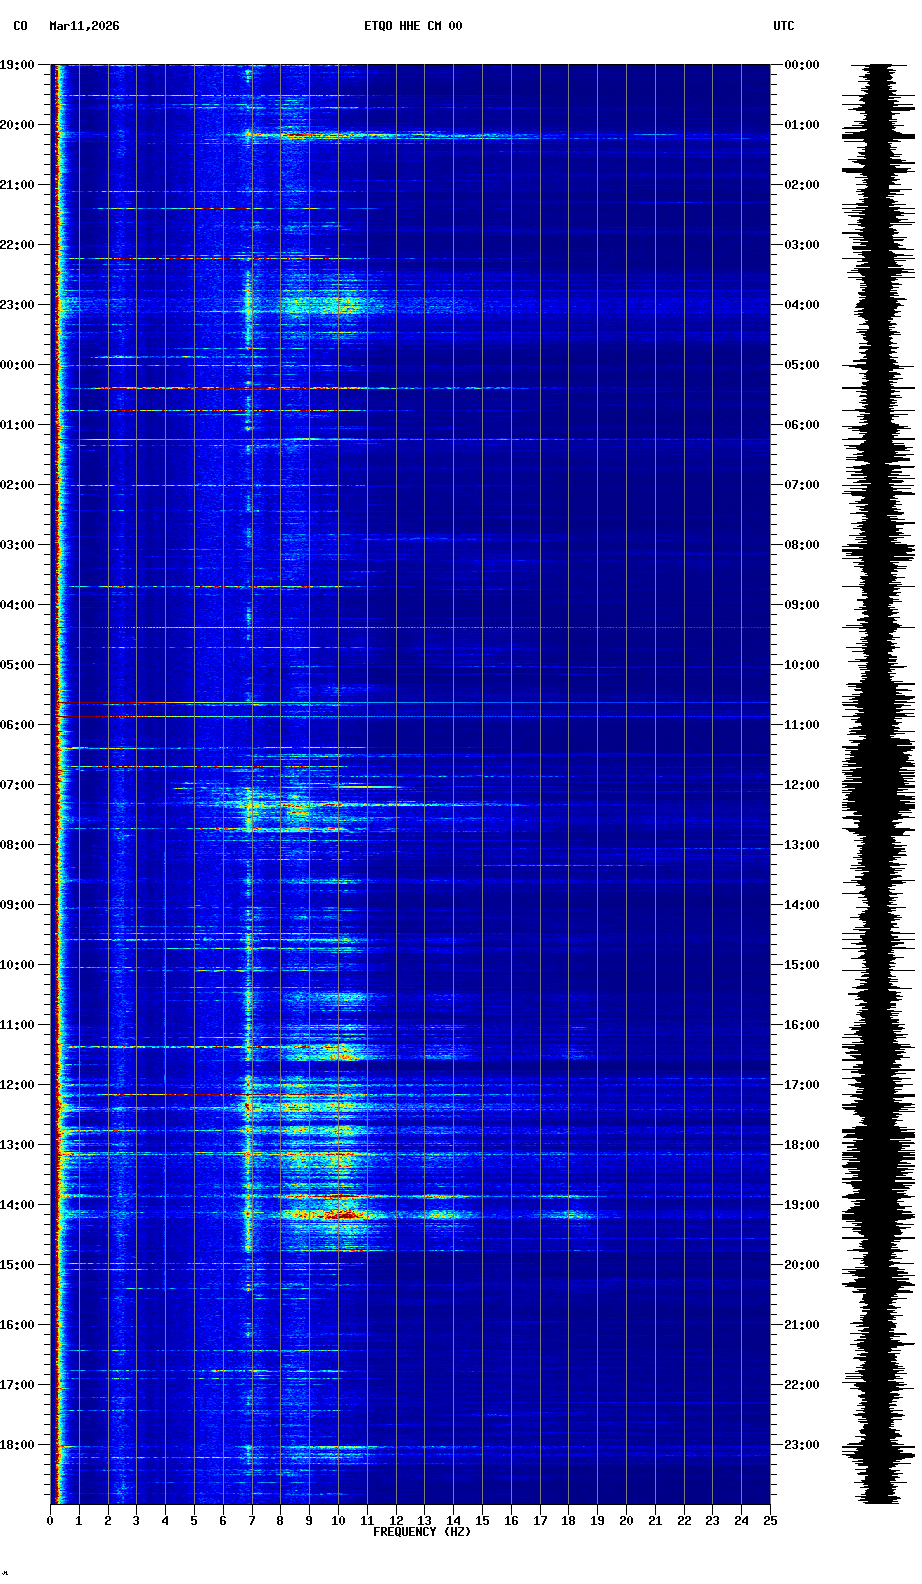The height and width of the screenshot is (1584, 922).
Task: Select the 19:00 label on right UTC axis
Action: click(x=803, y=1205)
